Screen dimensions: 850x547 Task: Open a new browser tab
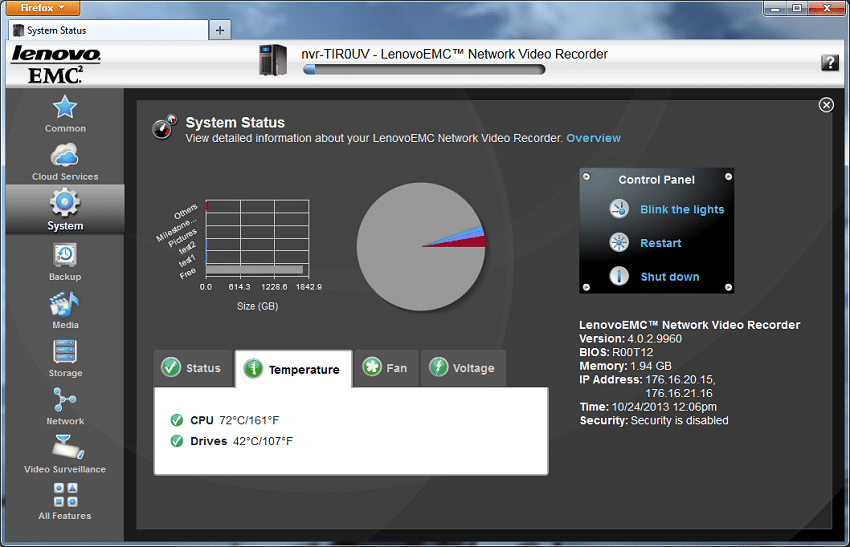tap(220, 30)
